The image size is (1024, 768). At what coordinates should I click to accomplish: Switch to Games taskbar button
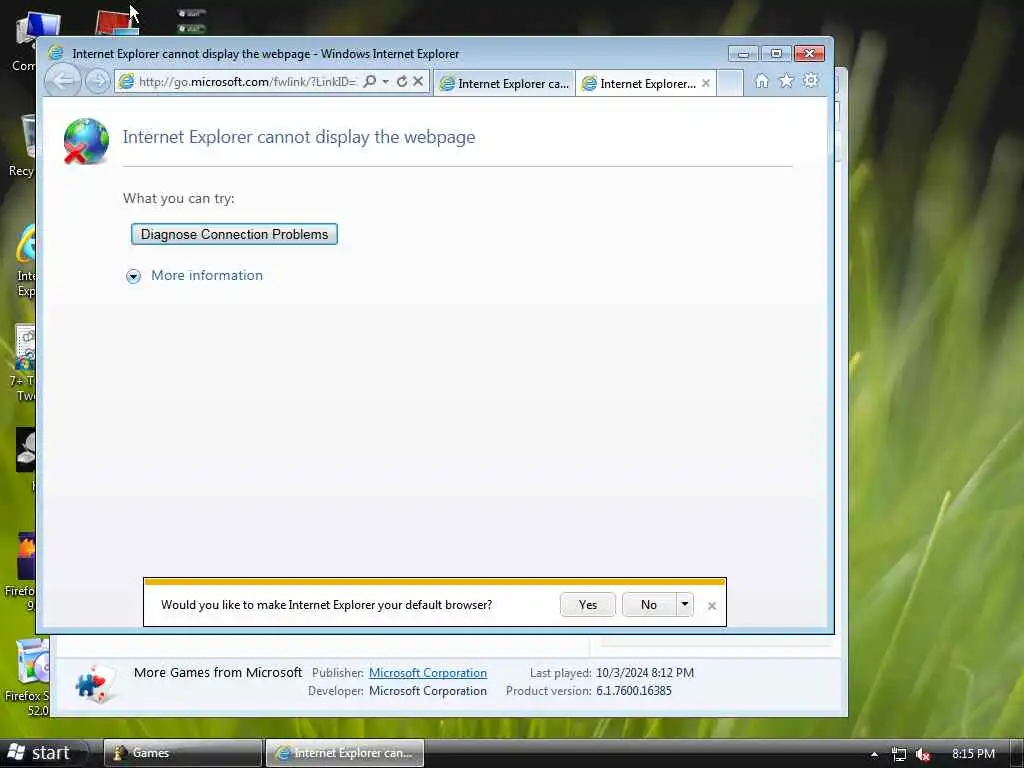pyautogui.click(x=182, y=753)
